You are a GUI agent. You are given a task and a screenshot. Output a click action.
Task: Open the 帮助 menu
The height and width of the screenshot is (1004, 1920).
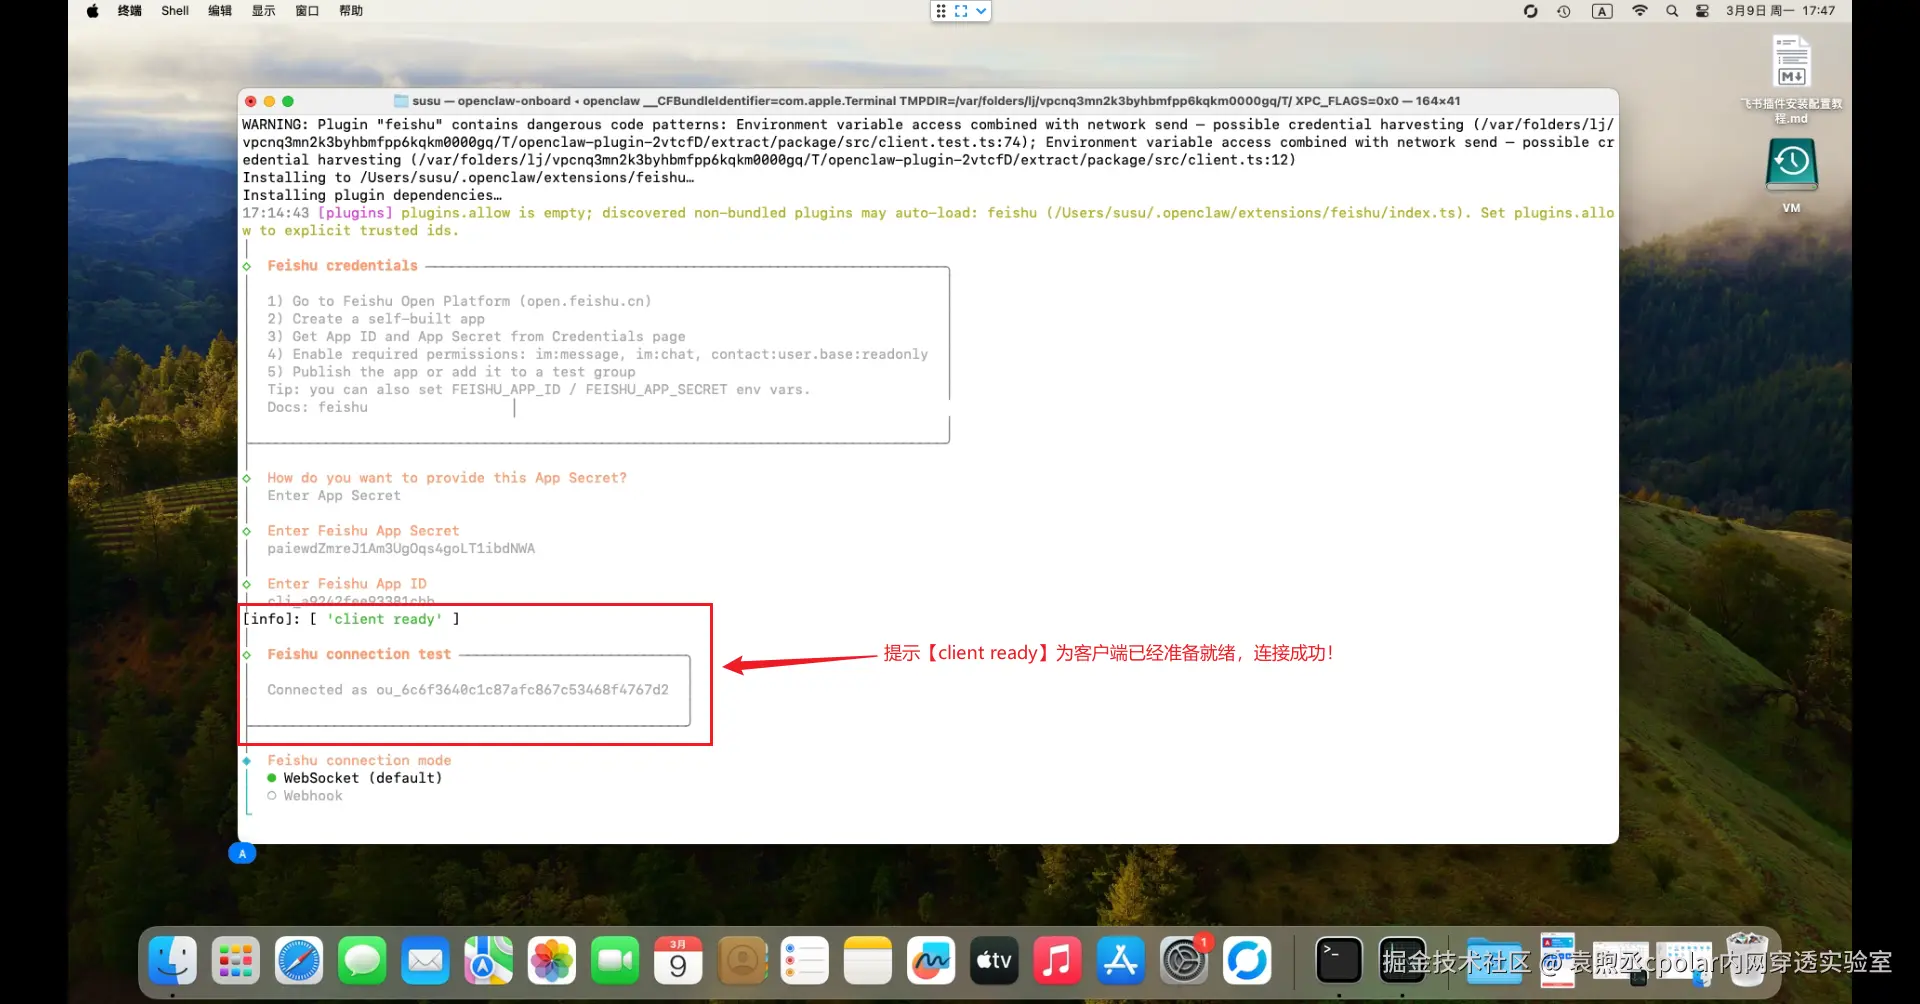pyautogui.click(x=351, y=11)
